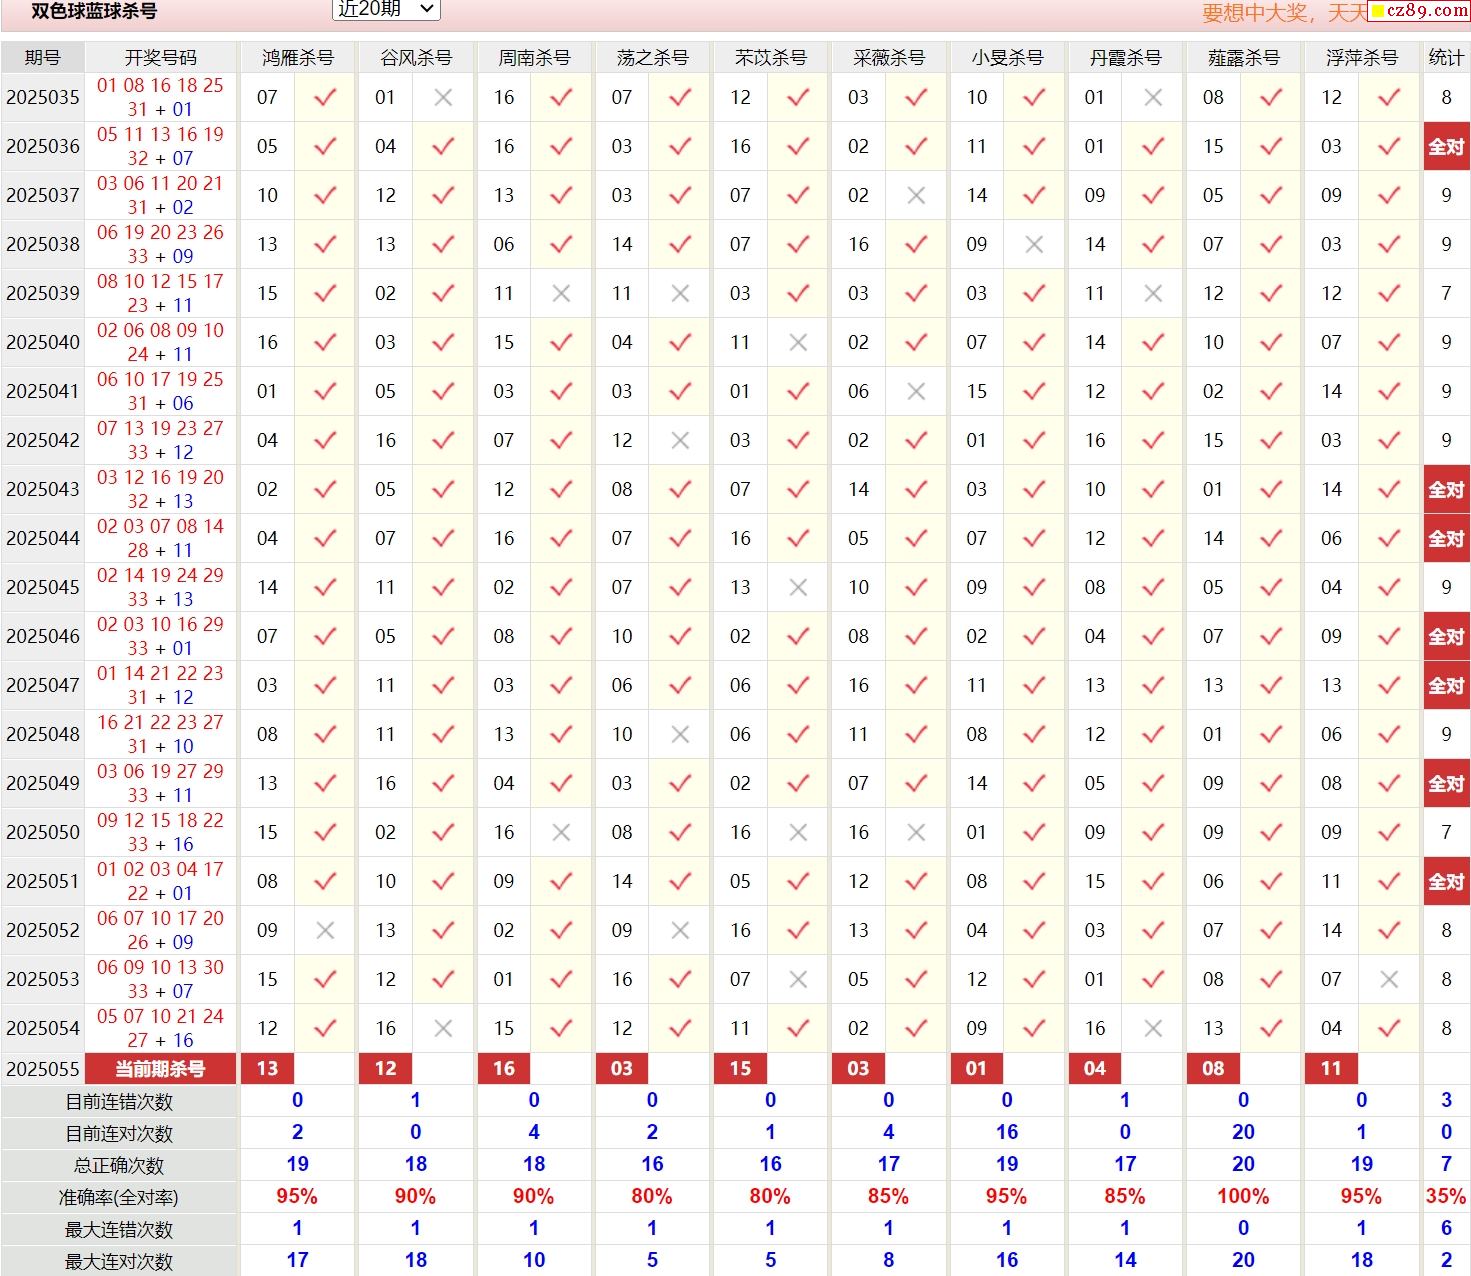Click 鸿雁 cross mark in row 2025052
The width and height of the screenshot is (1471, 1276).
pos(325,931)
